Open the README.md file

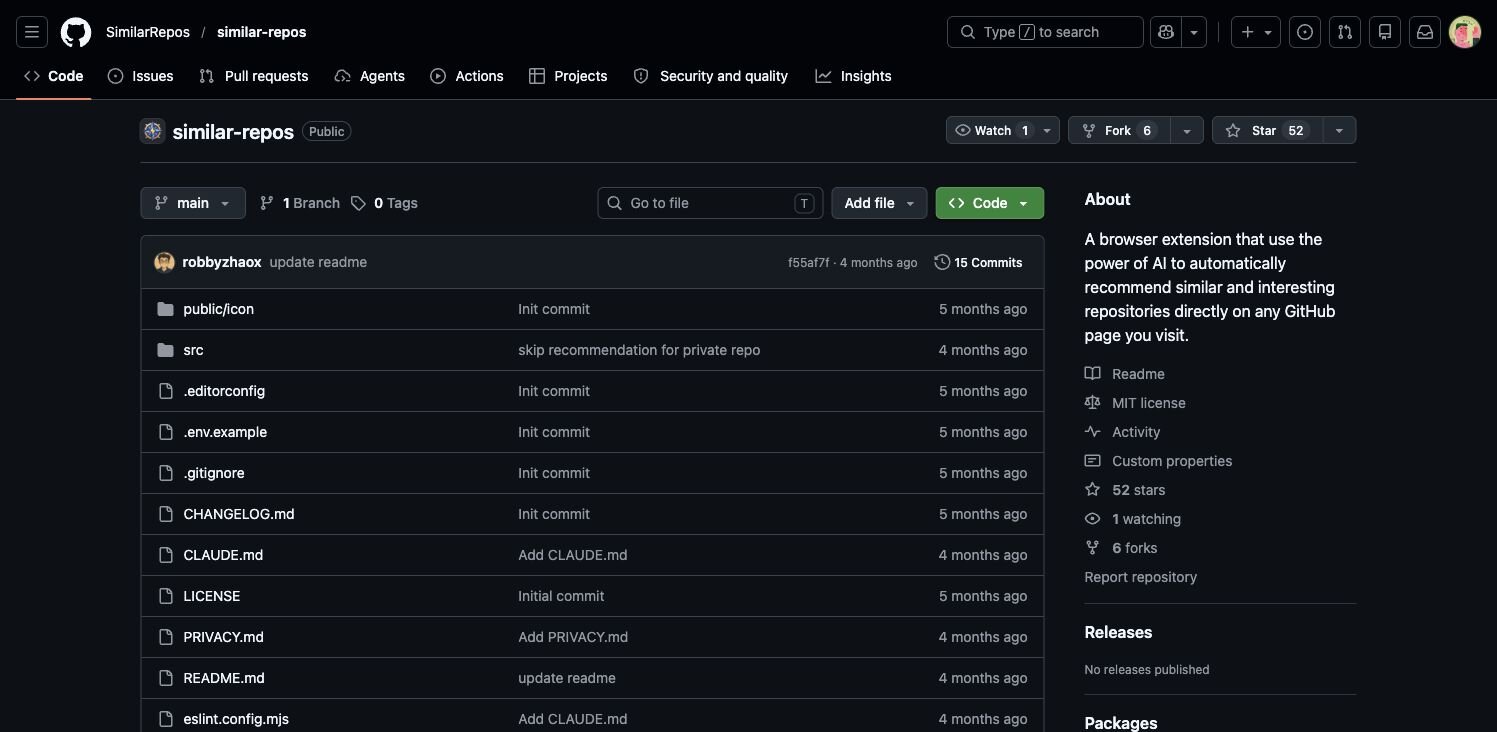[x=224, y=678]
